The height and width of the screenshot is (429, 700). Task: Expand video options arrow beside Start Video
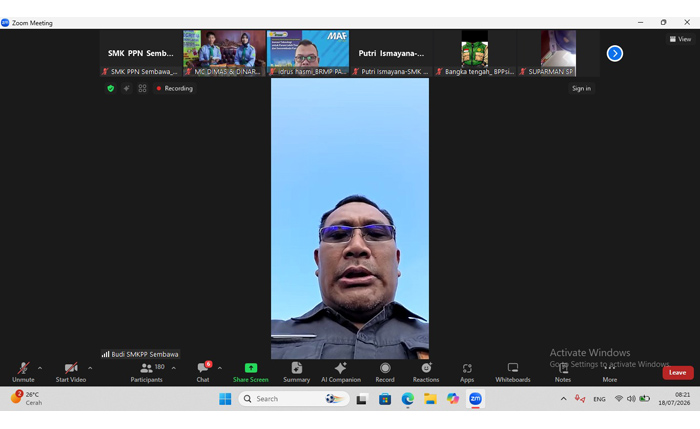click(x=90, y=368)
